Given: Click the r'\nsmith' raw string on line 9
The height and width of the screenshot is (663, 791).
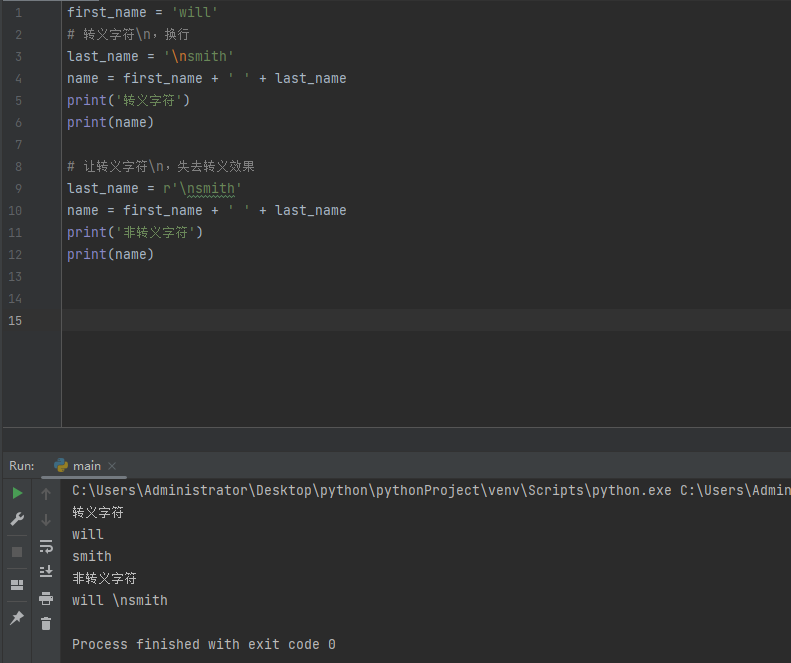Looking at the screenshot, I should click(202, 188).
